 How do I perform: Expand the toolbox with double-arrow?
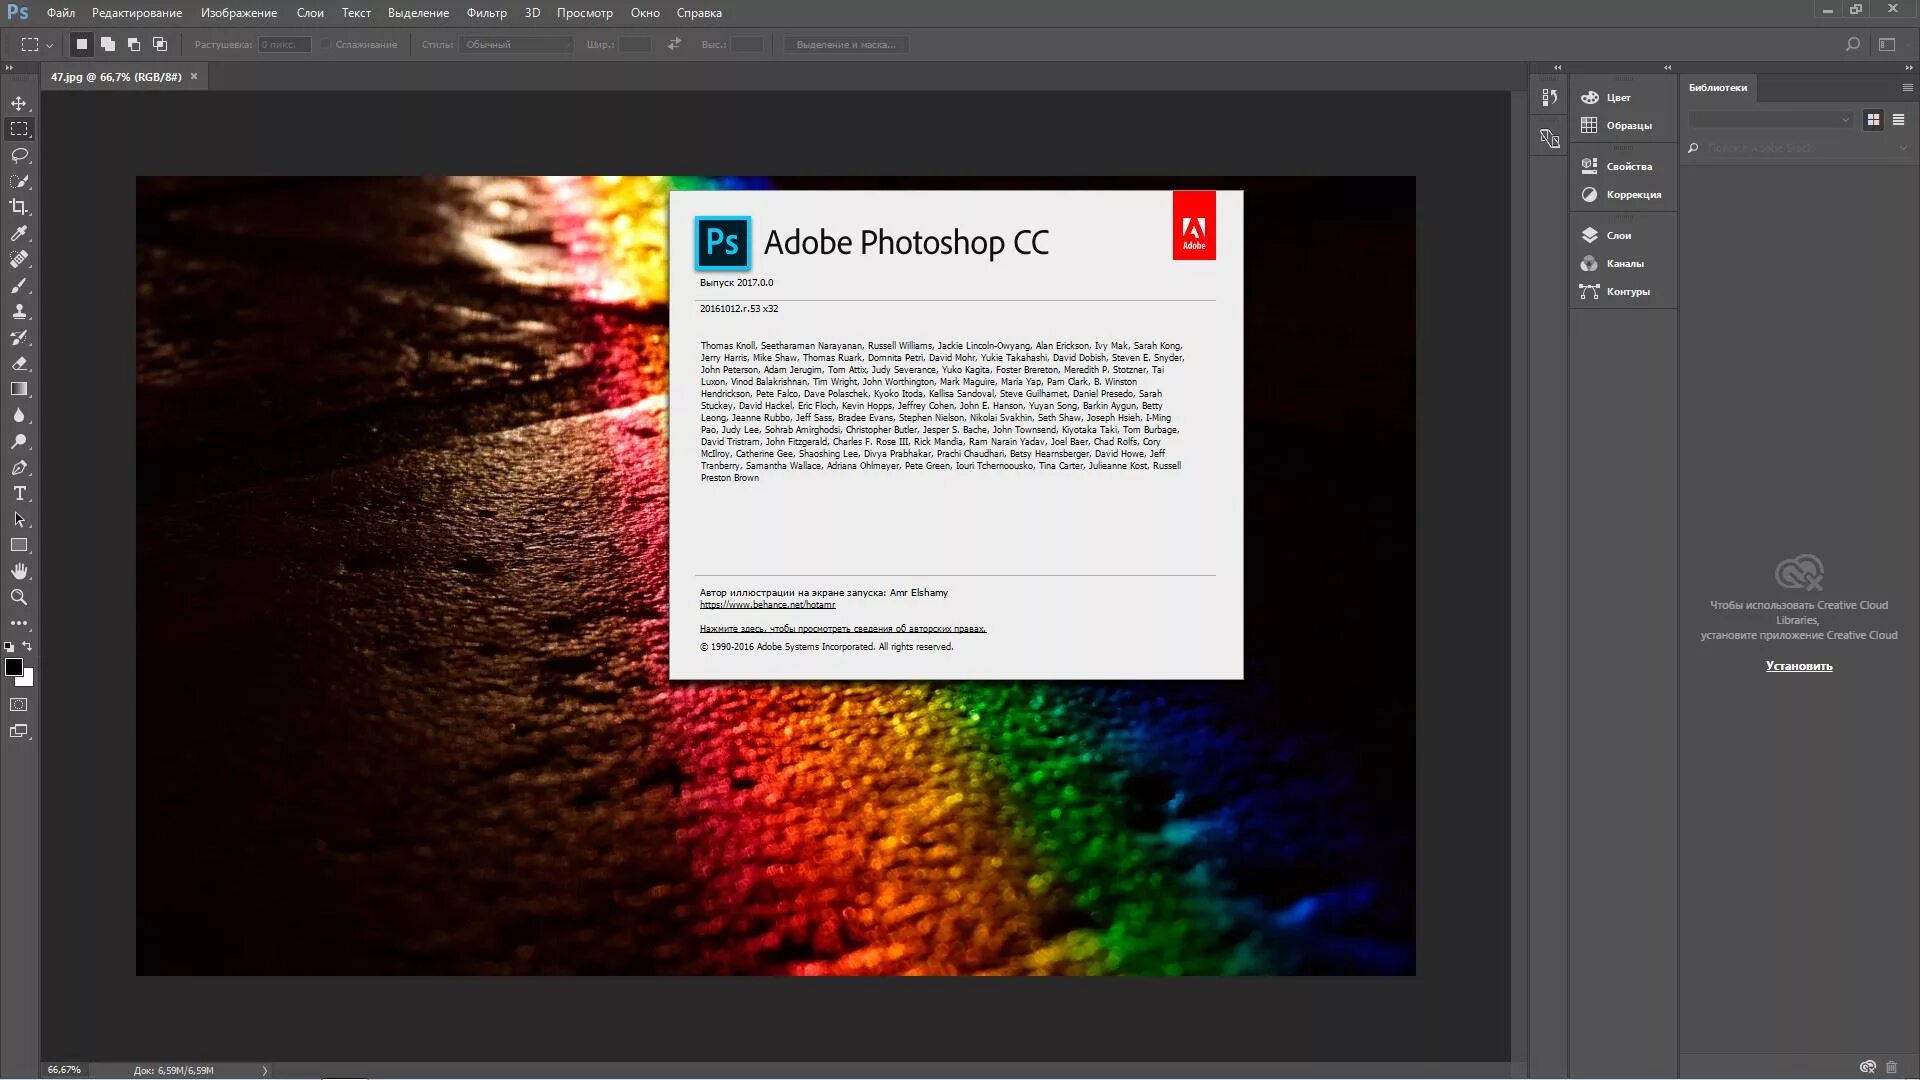9,68
